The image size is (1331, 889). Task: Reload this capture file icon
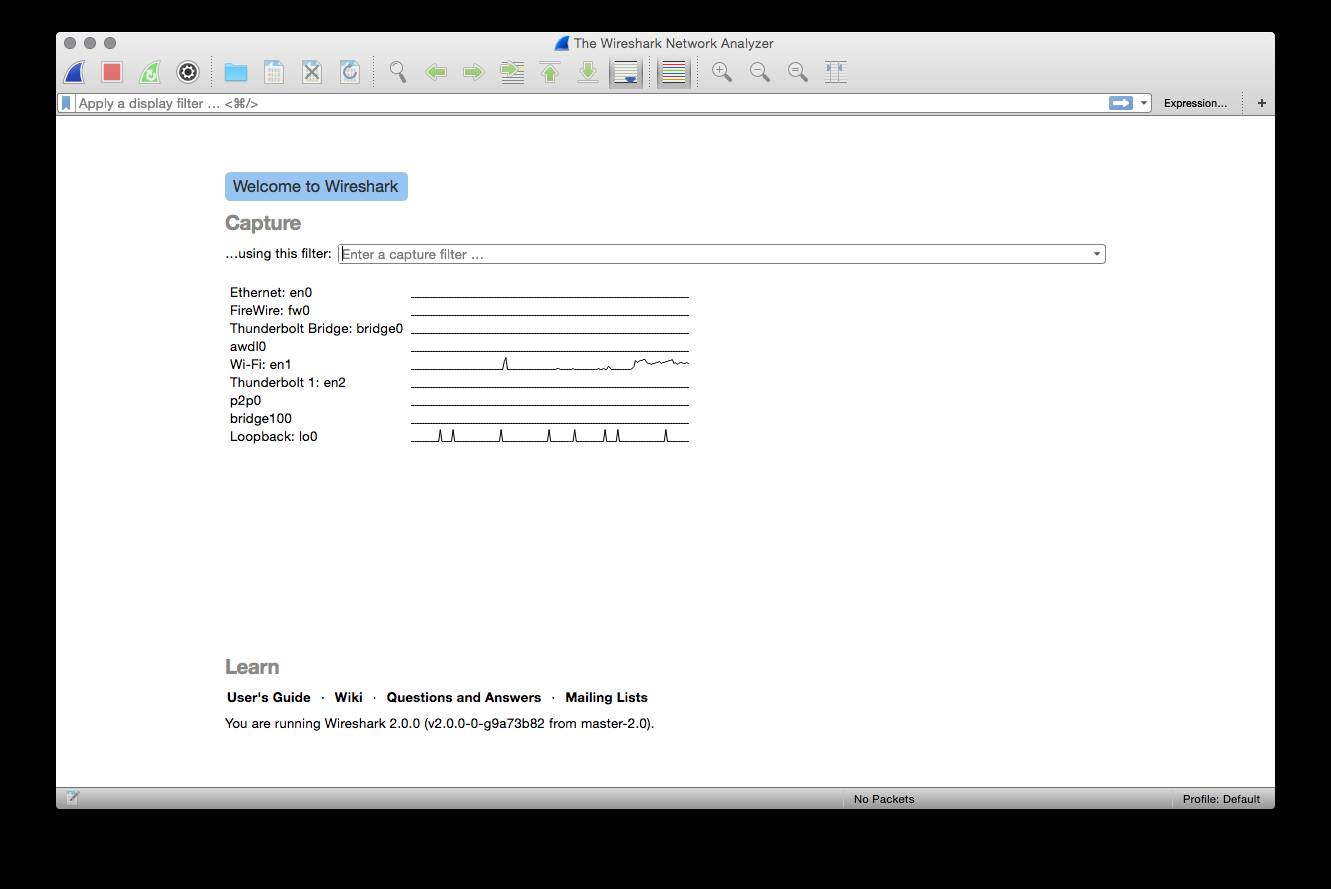(350, 72)
